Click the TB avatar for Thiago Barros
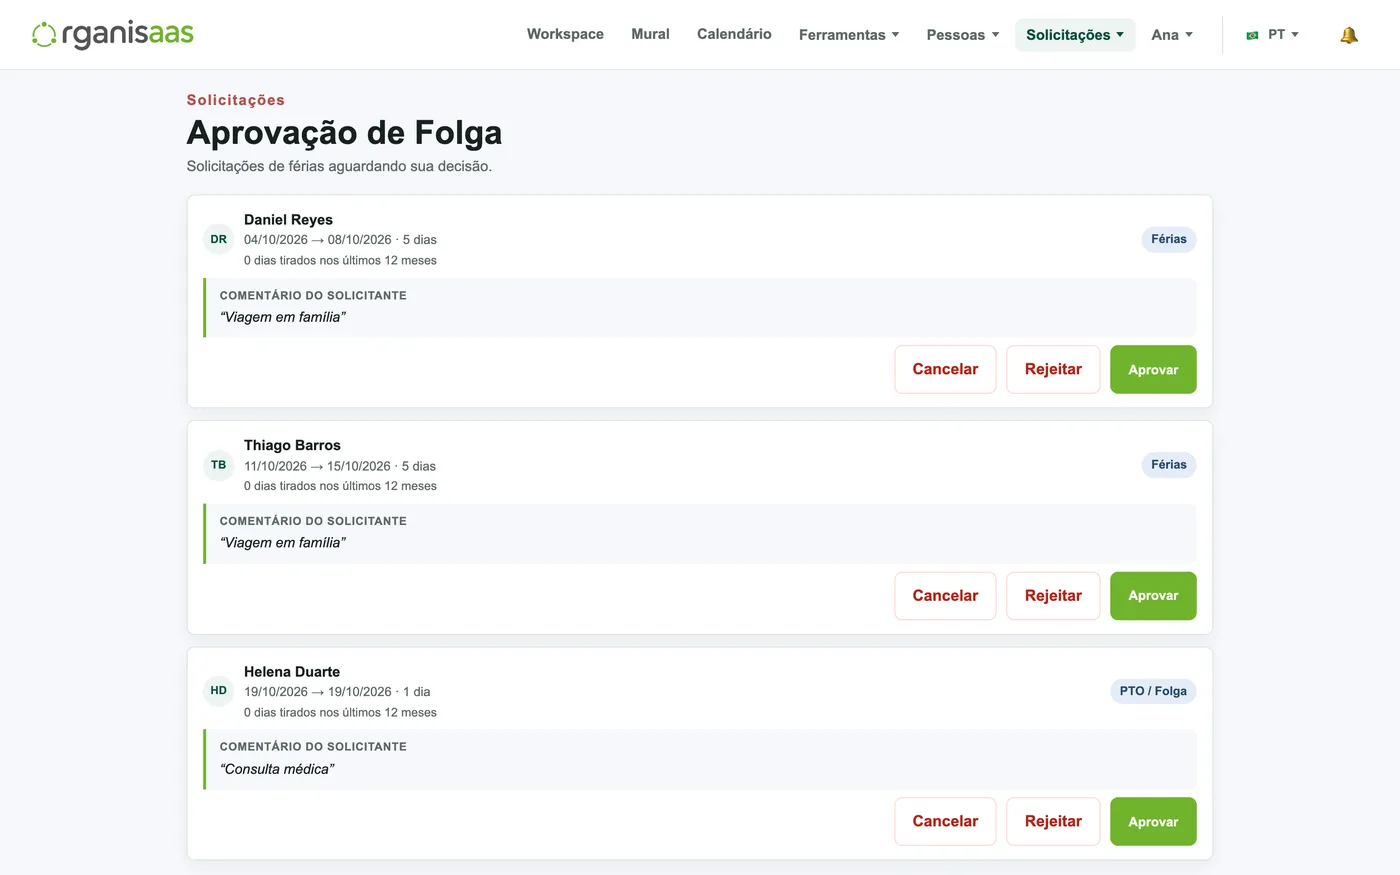This screenshot has height=875, width=1400. [x=219, y=465]
